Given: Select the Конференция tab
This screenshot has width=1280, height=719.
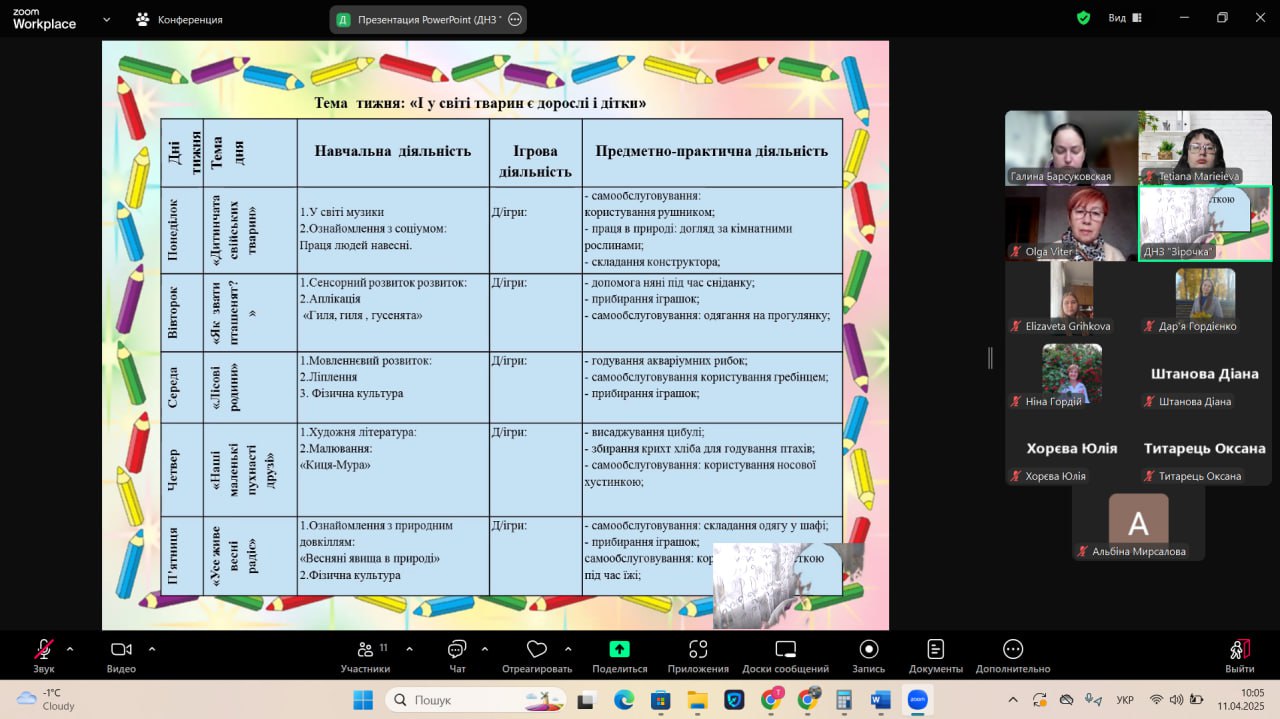Looking at the screenshot, I should click(x=180, y=19).
